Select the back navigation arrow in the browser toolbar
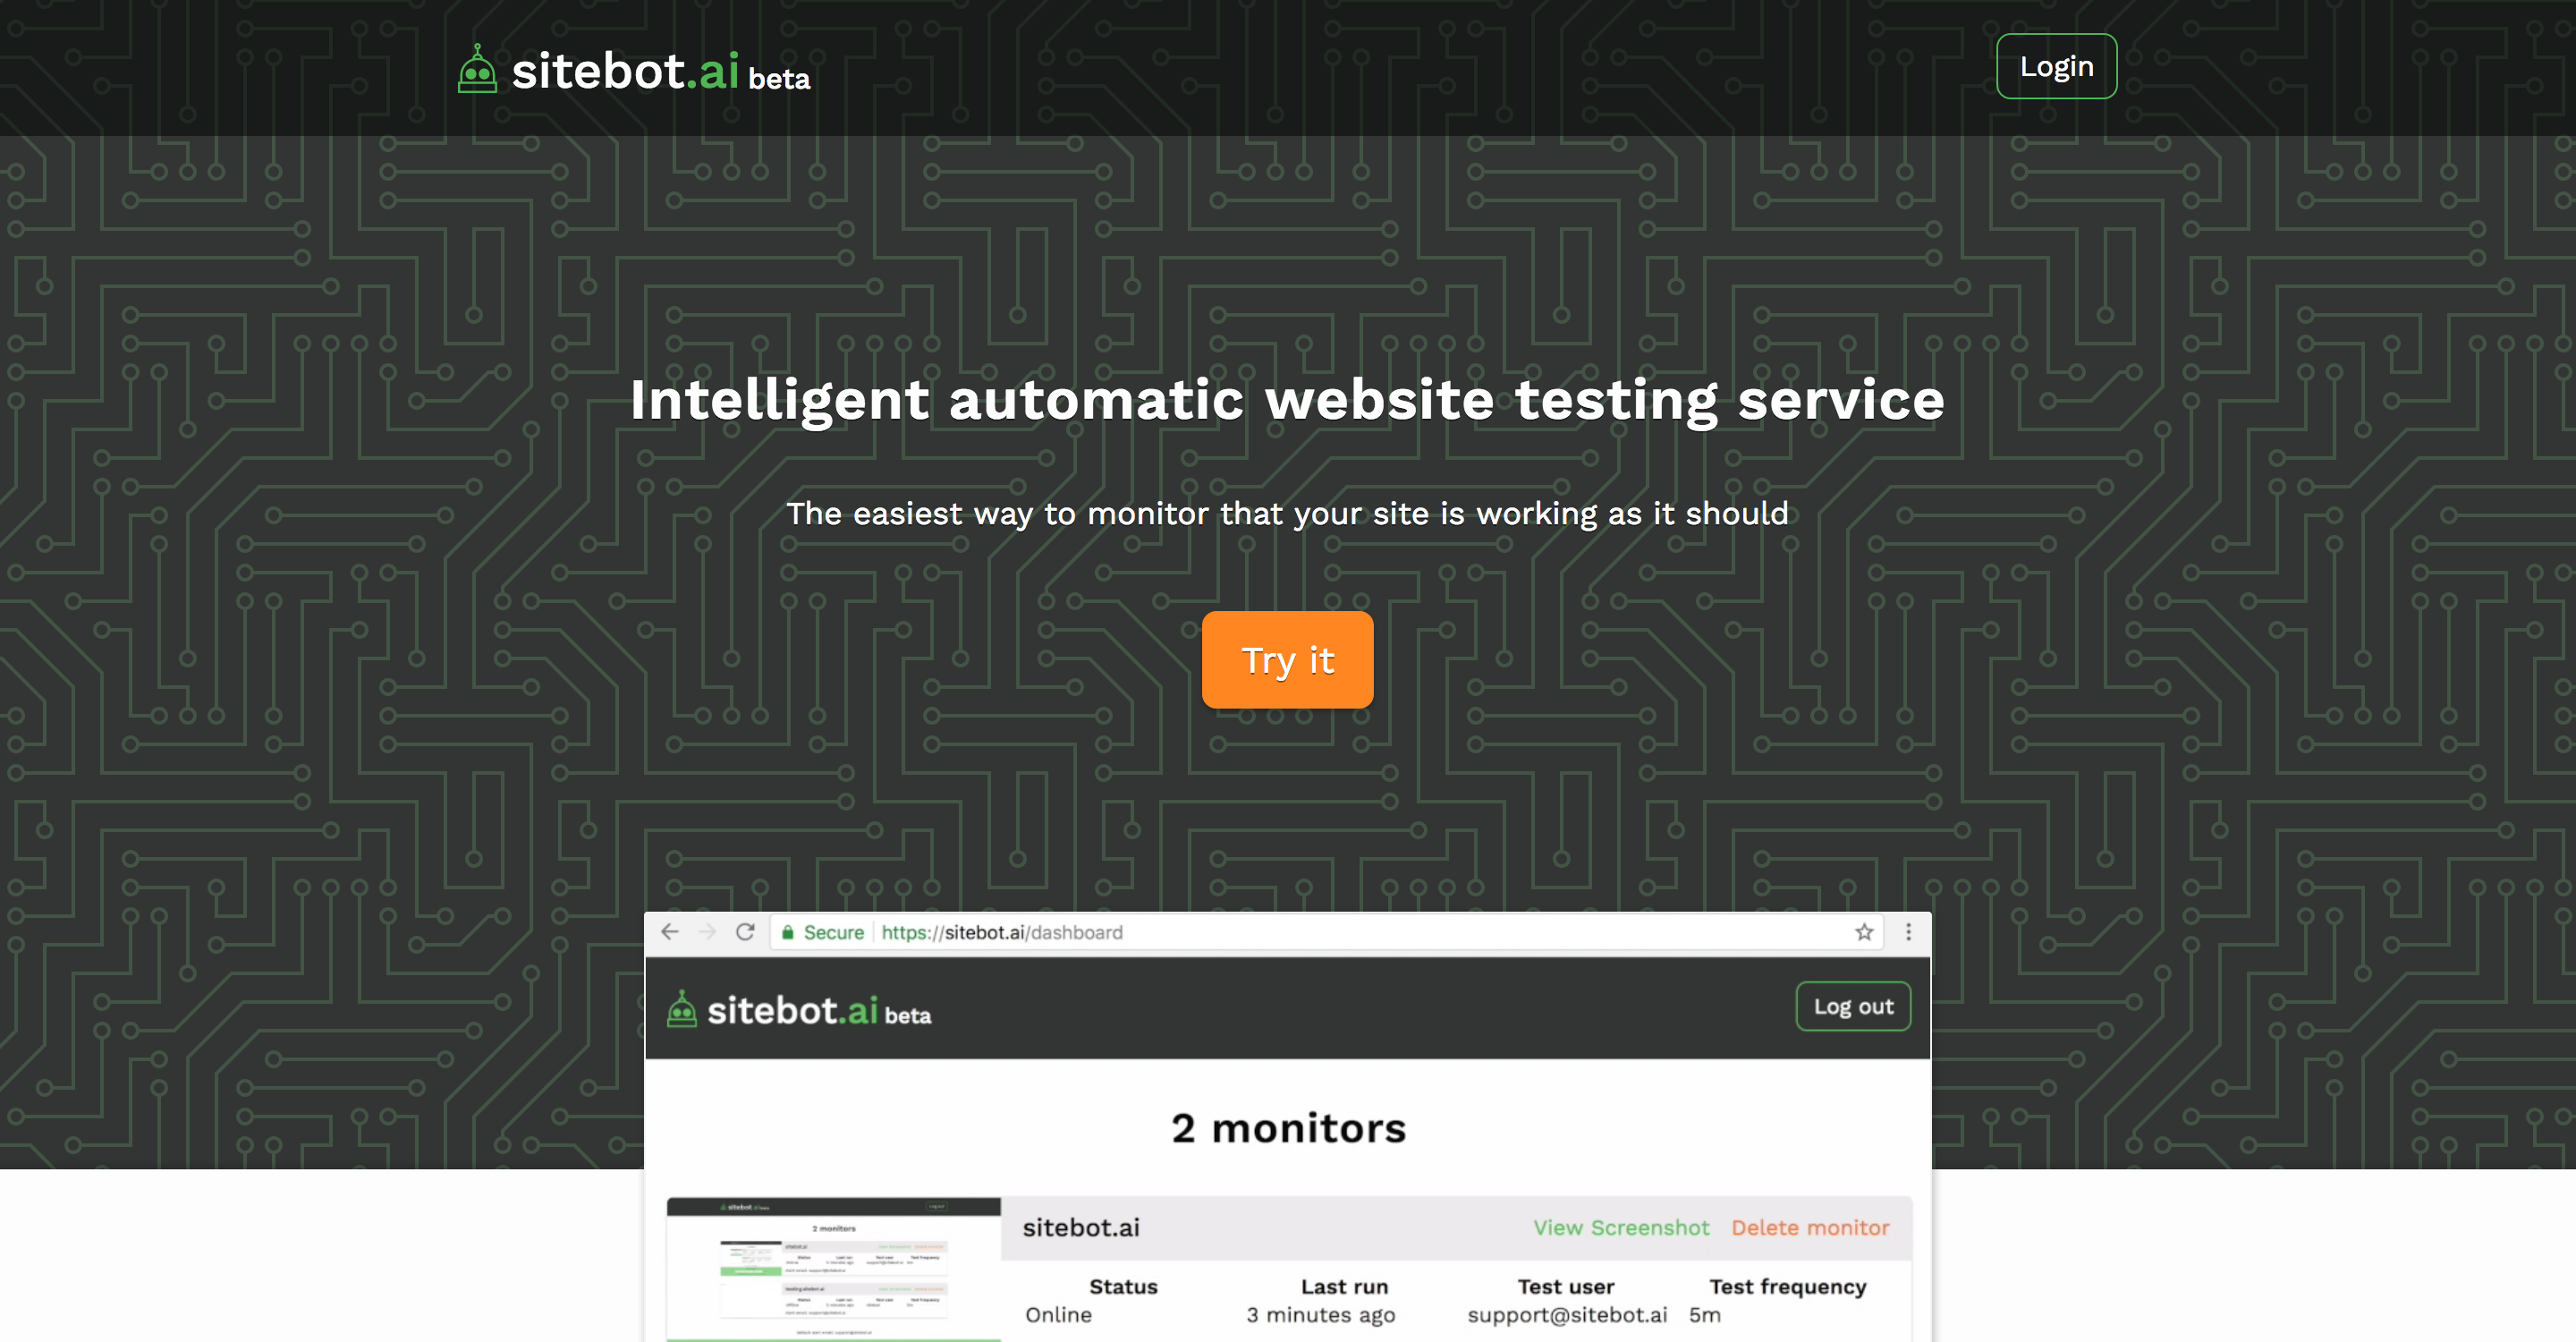The height and width of the screenshot is (1342, 2576). 670,931
